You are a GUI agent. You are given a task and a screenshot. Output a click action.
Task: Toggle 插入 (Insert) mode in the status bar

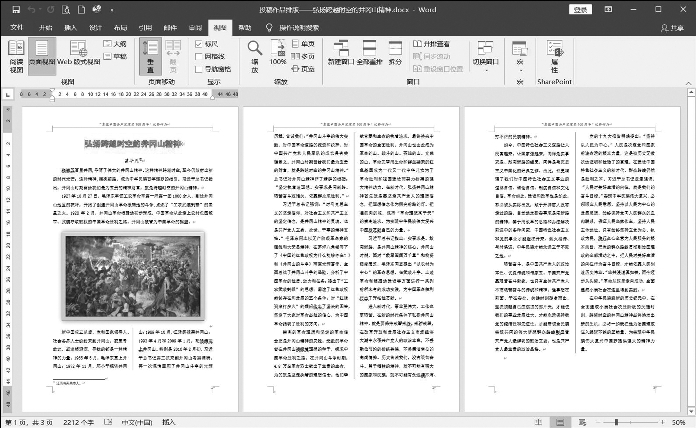169,422
